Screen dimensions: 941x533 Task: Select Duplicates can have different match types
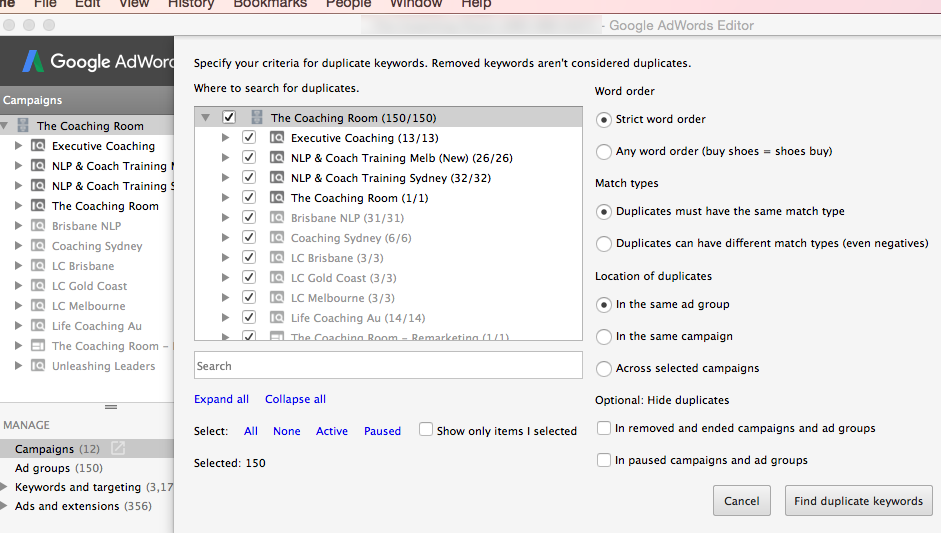click(x=604, y=244)
